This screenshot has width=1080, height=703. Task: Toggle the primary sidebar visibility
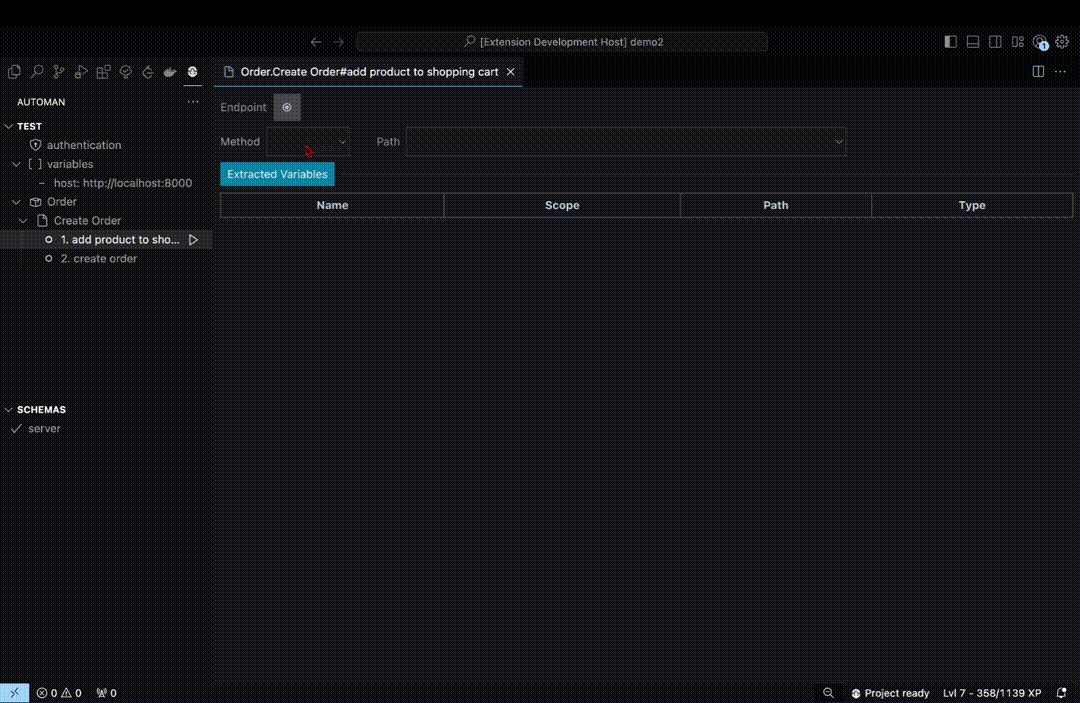tap(950, 41)
